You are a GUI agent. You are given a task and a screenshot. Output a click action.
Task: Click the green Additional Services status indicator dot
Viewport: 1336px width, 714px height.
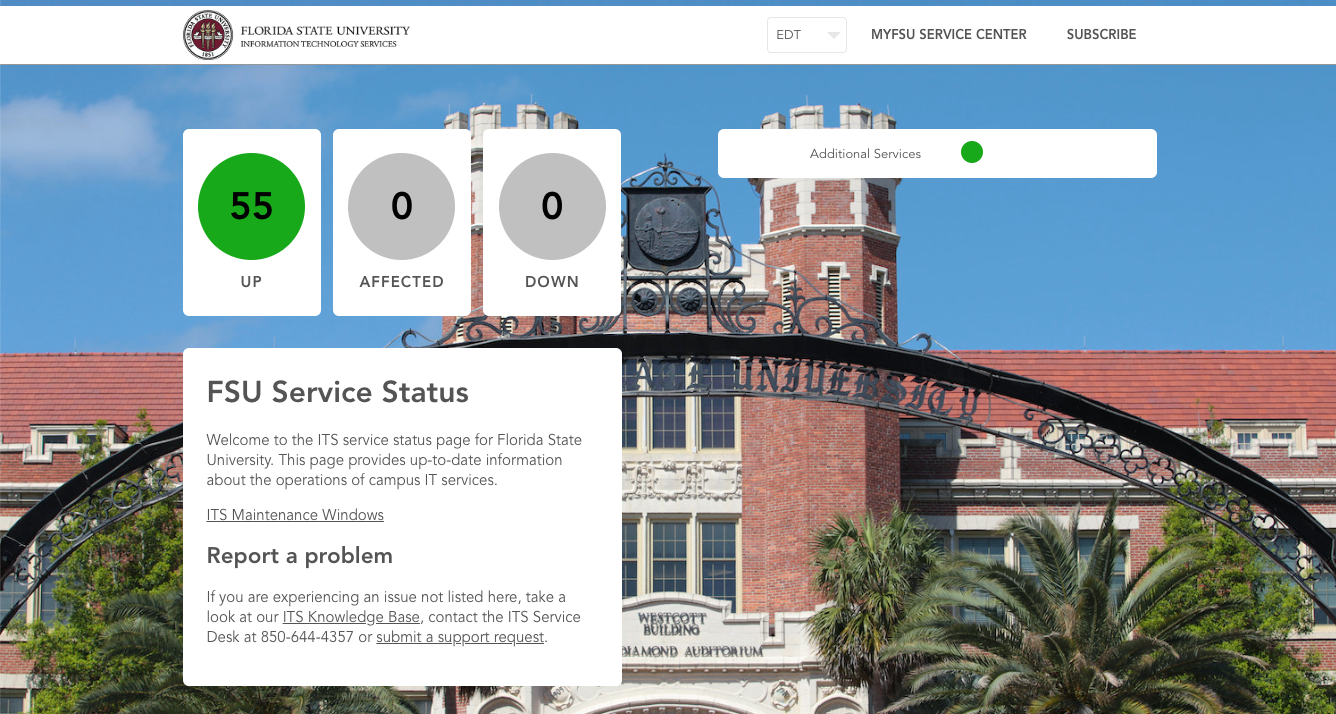971,152
